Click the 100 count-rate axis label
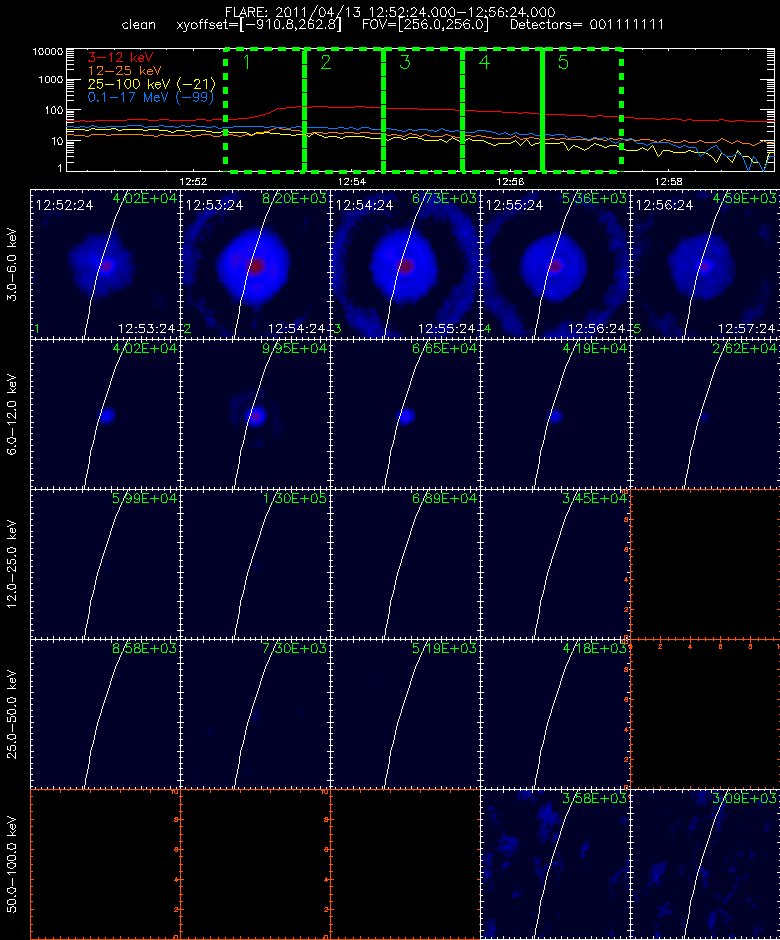 pyautogui.click(x=53, y=110)
